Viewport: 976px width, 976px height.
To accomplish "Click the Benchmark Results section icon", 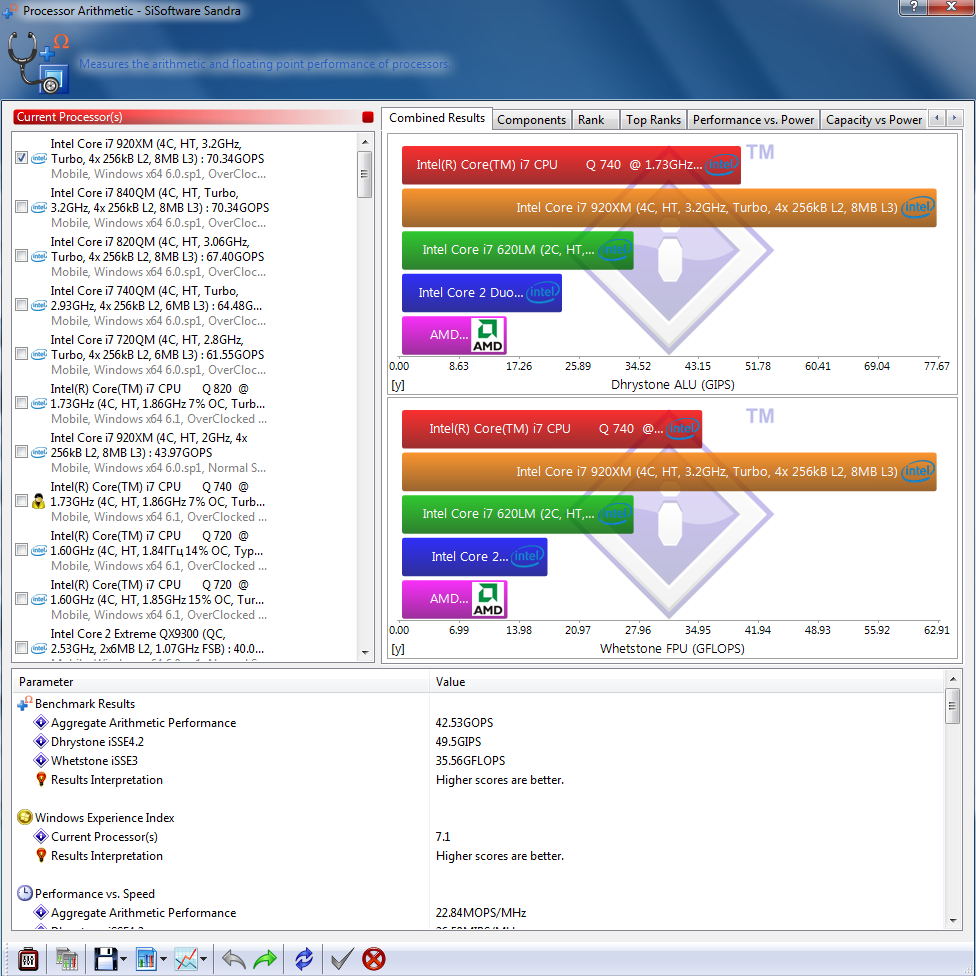I will pos(24,703).
